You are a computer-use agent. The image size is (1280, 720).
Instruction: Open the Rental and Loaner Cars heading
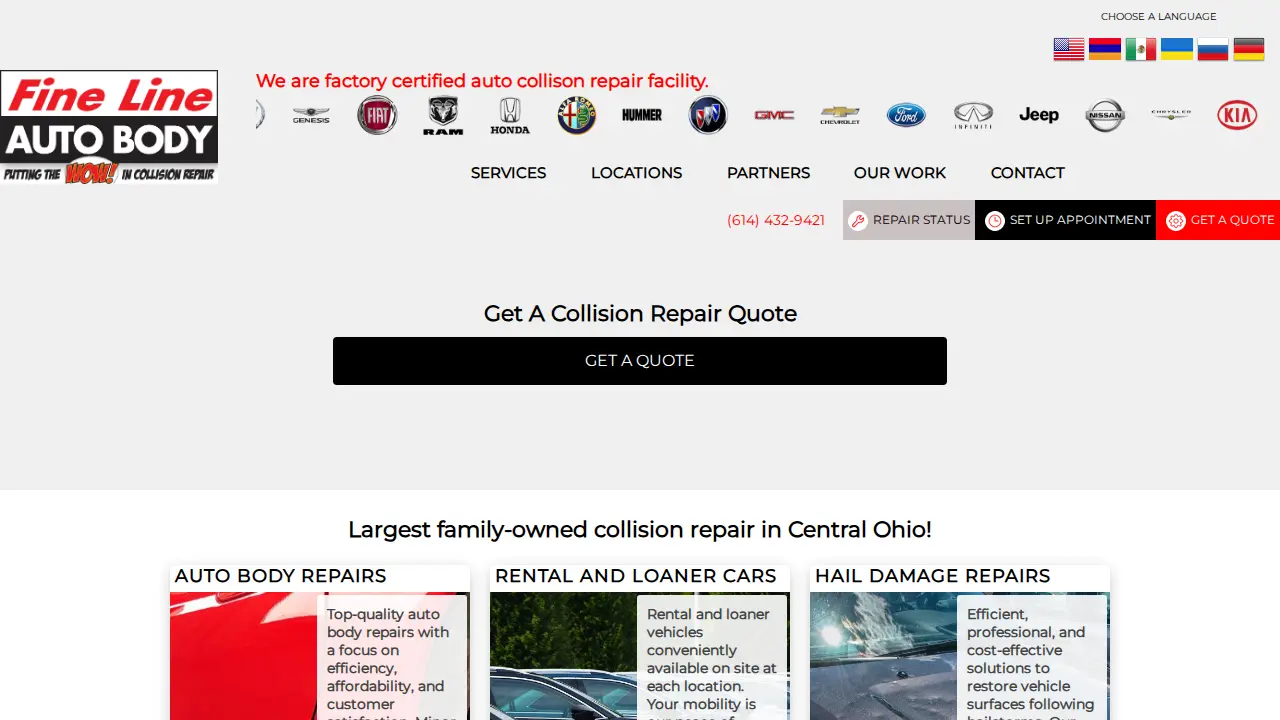pos(636,576)
